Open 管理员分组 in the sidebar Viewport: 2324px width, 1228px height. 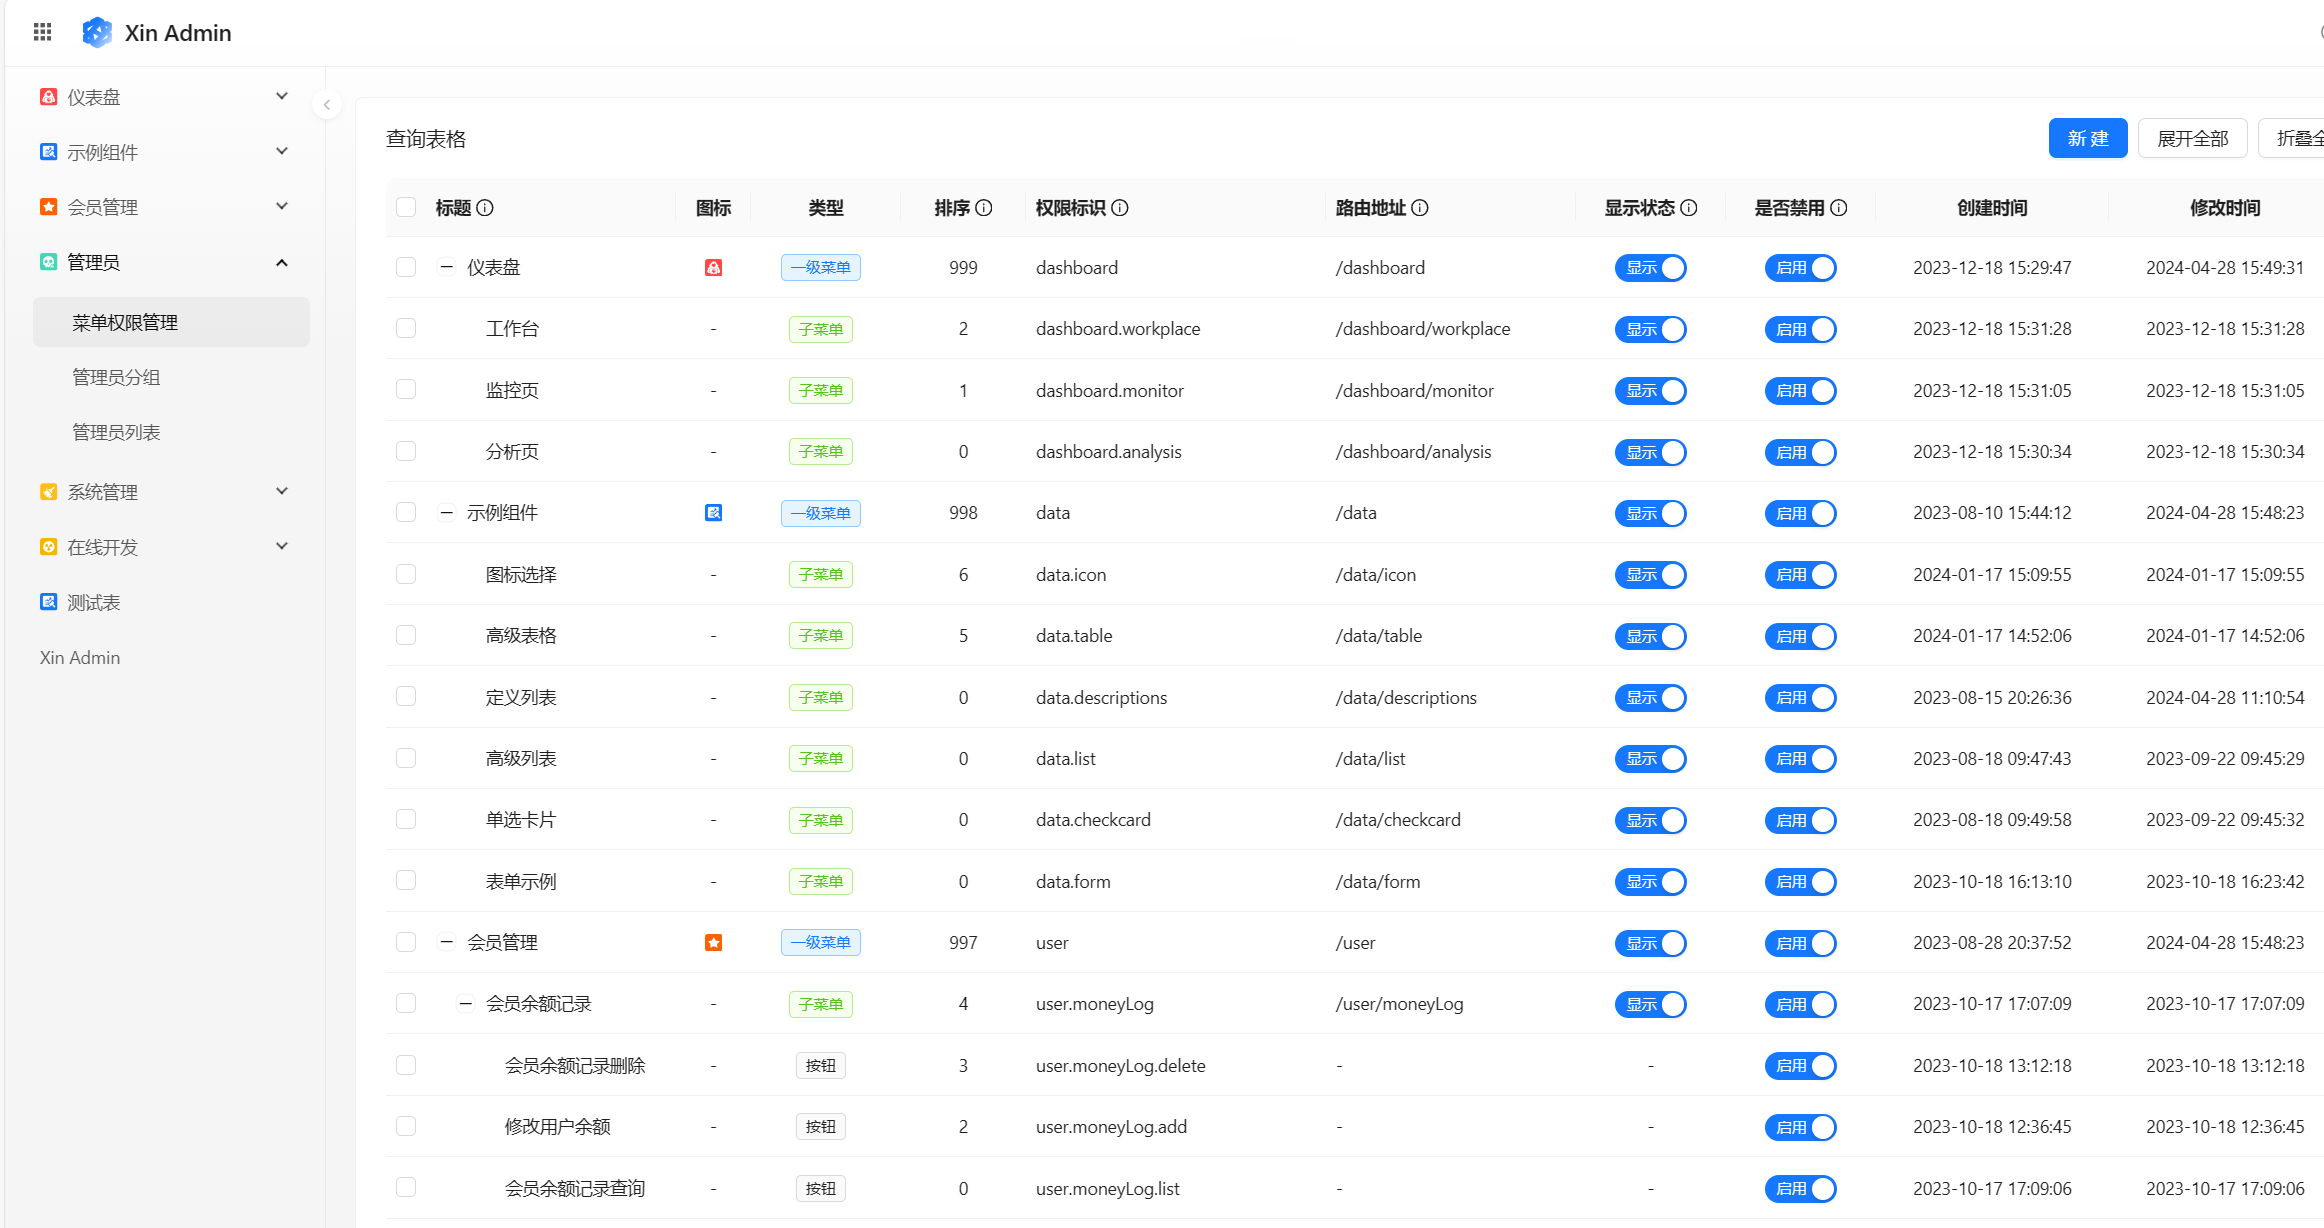click(x=116, y=377)
